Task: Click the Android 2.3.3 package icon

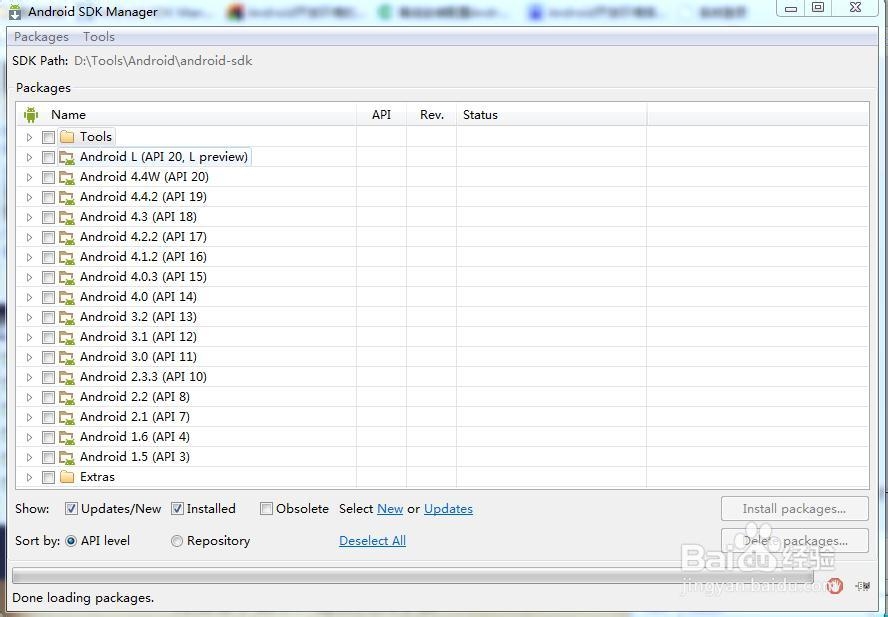Action: [x=67, y=377]
